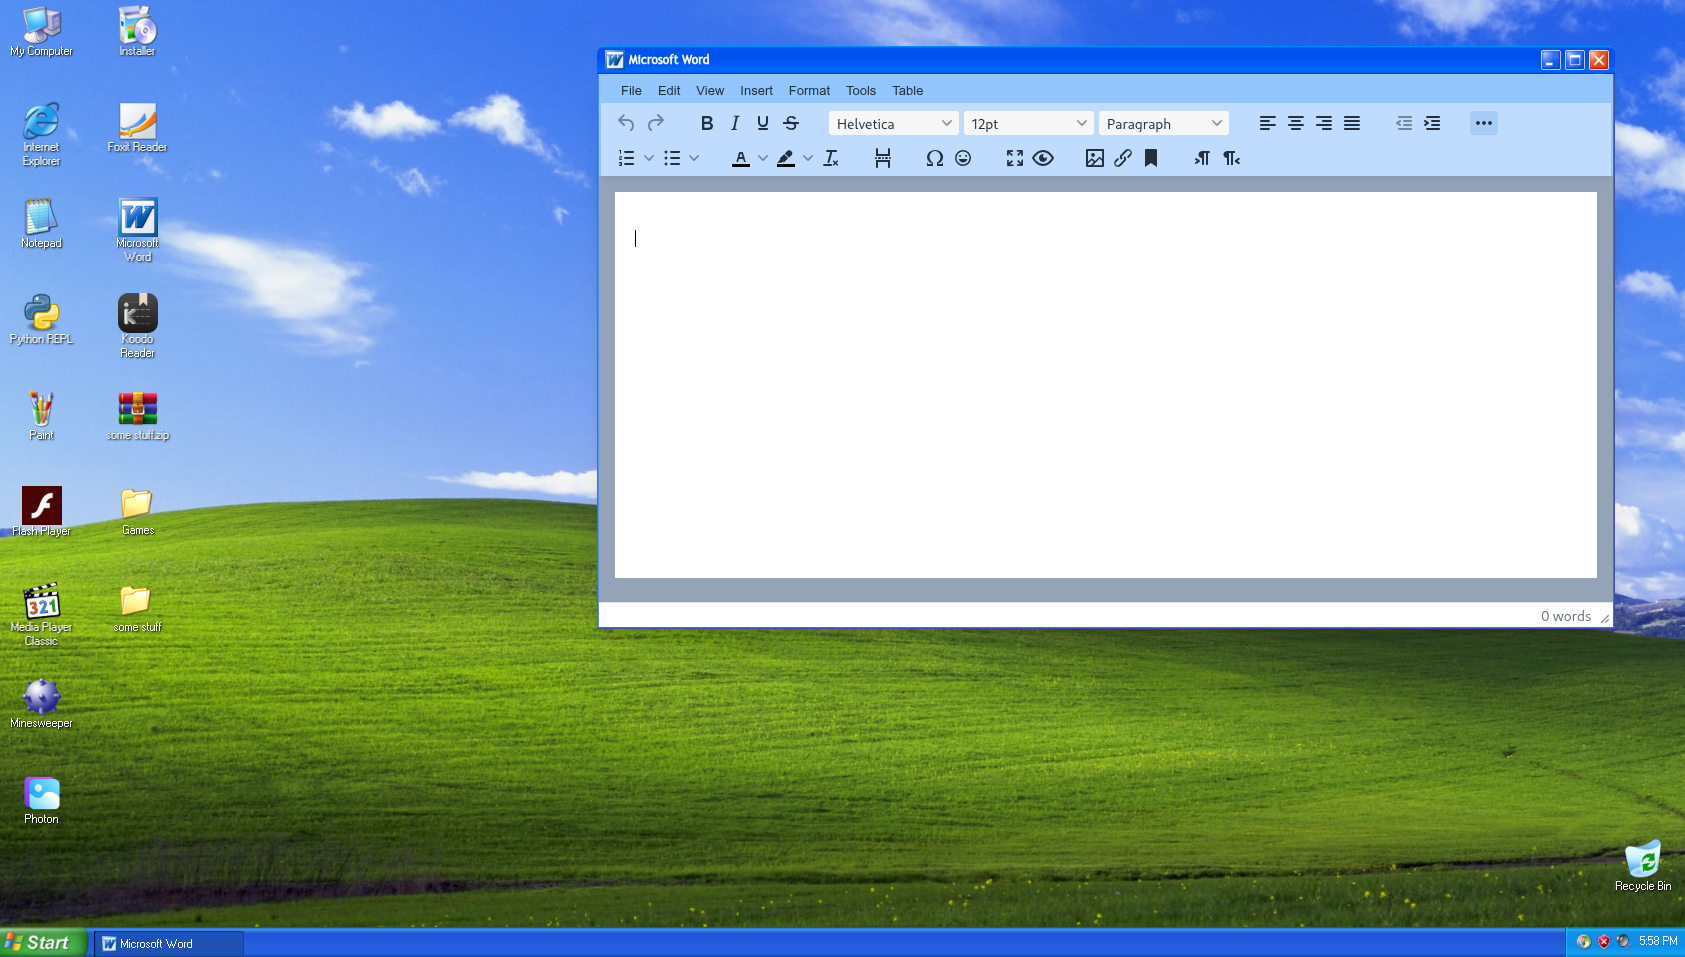The image size is (1685, 957).
Task: Align text to the left
Action: pyautogui.click(x=1268, y=123)
